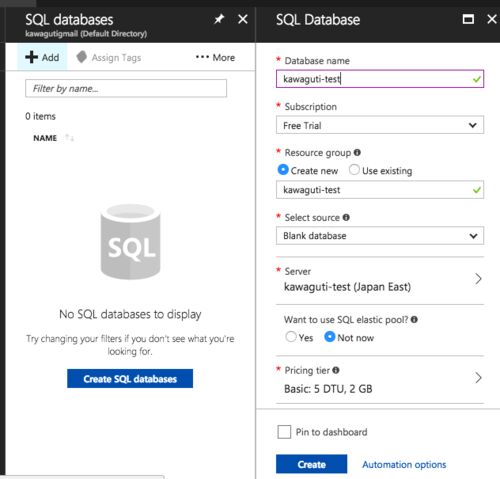Image resolution: width=500 pixels, height=479 pixels.
Task: Click the blue Create button
Action: click(311, 464)
